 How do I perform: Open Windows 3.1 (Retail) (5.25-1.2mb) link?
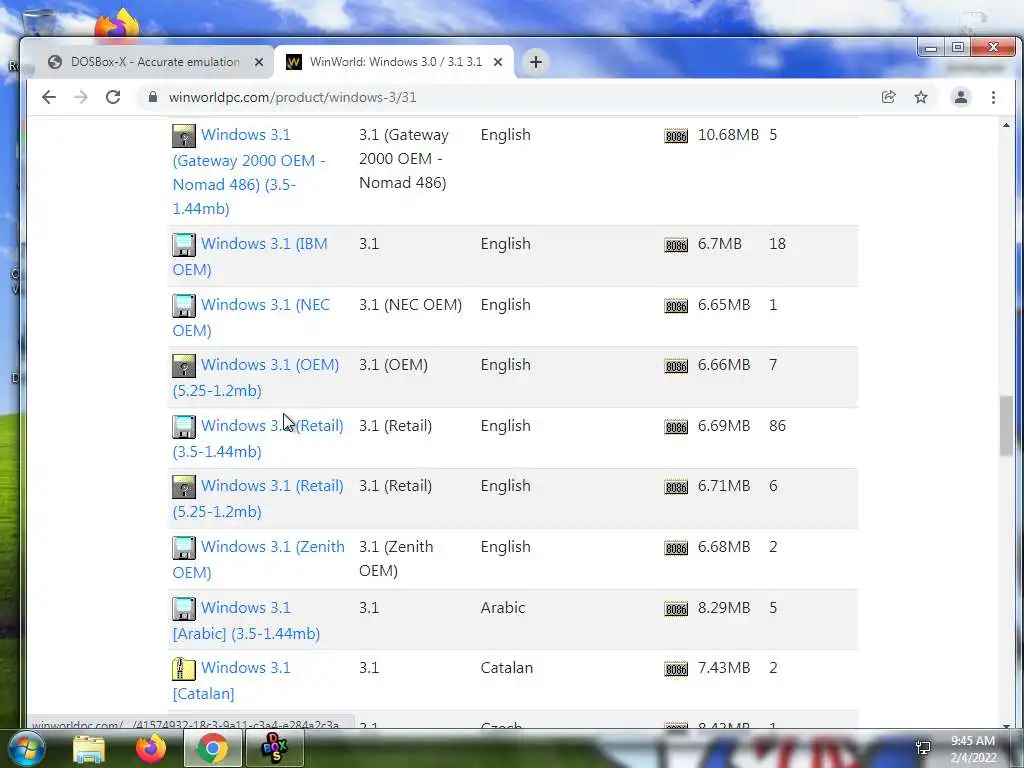pos(258,498)
